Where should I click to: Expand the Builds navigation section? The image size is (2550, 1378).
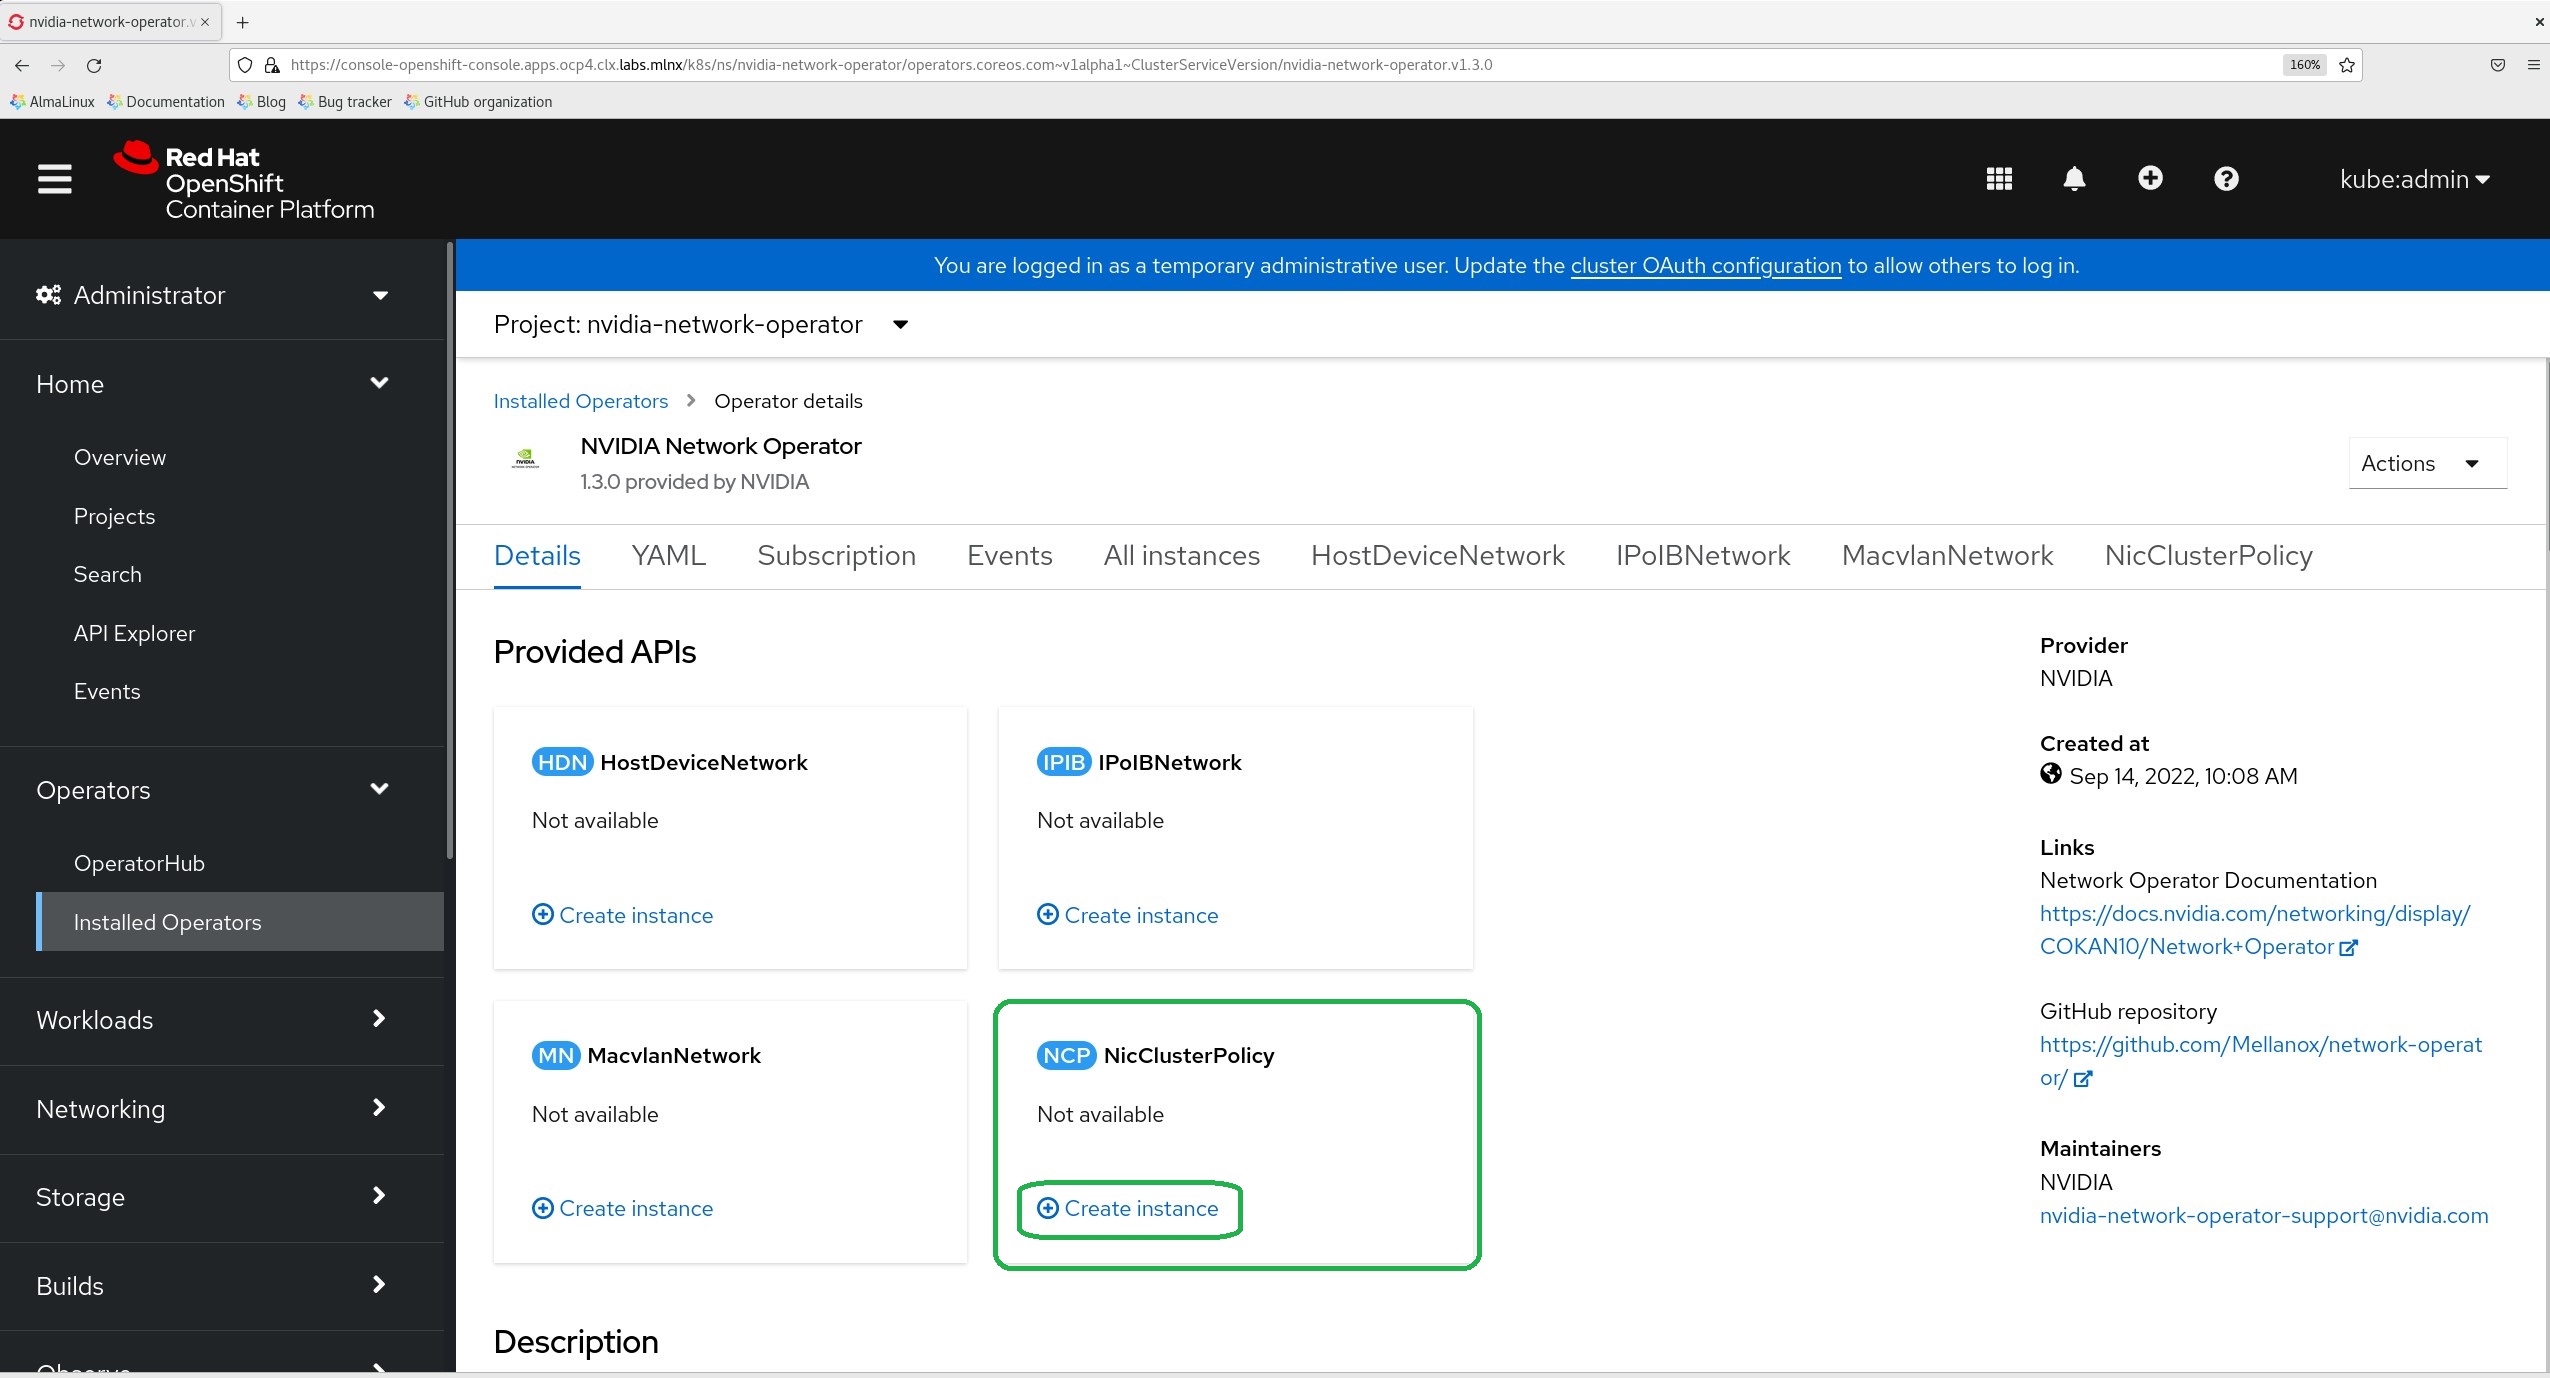(x=212, y=1286)
